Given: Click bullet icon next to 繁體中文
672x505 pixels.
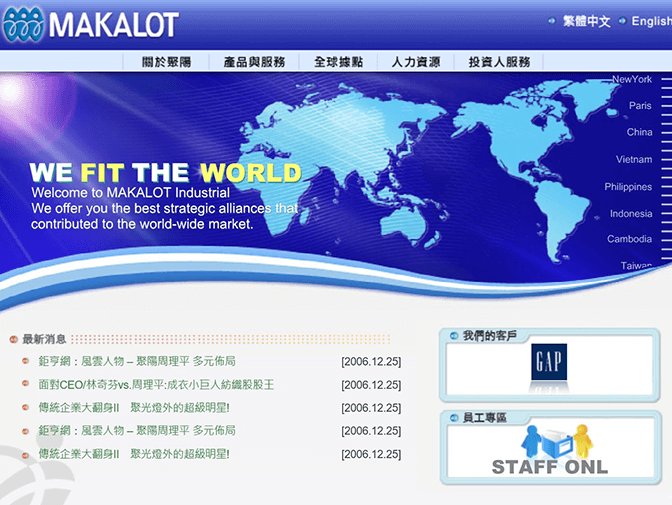Looking at the screenshot, I should coord(552,21).
